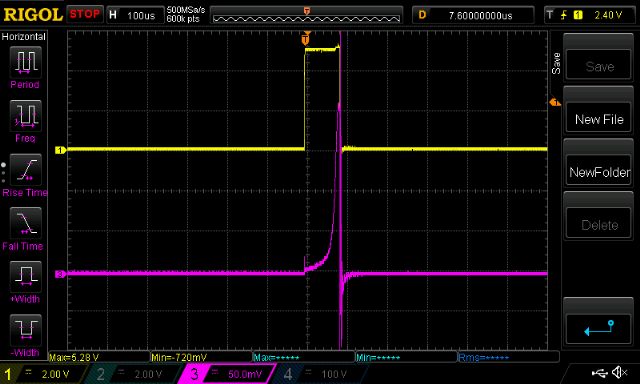Select the -Width measurement icon

(x=25, y=330)
